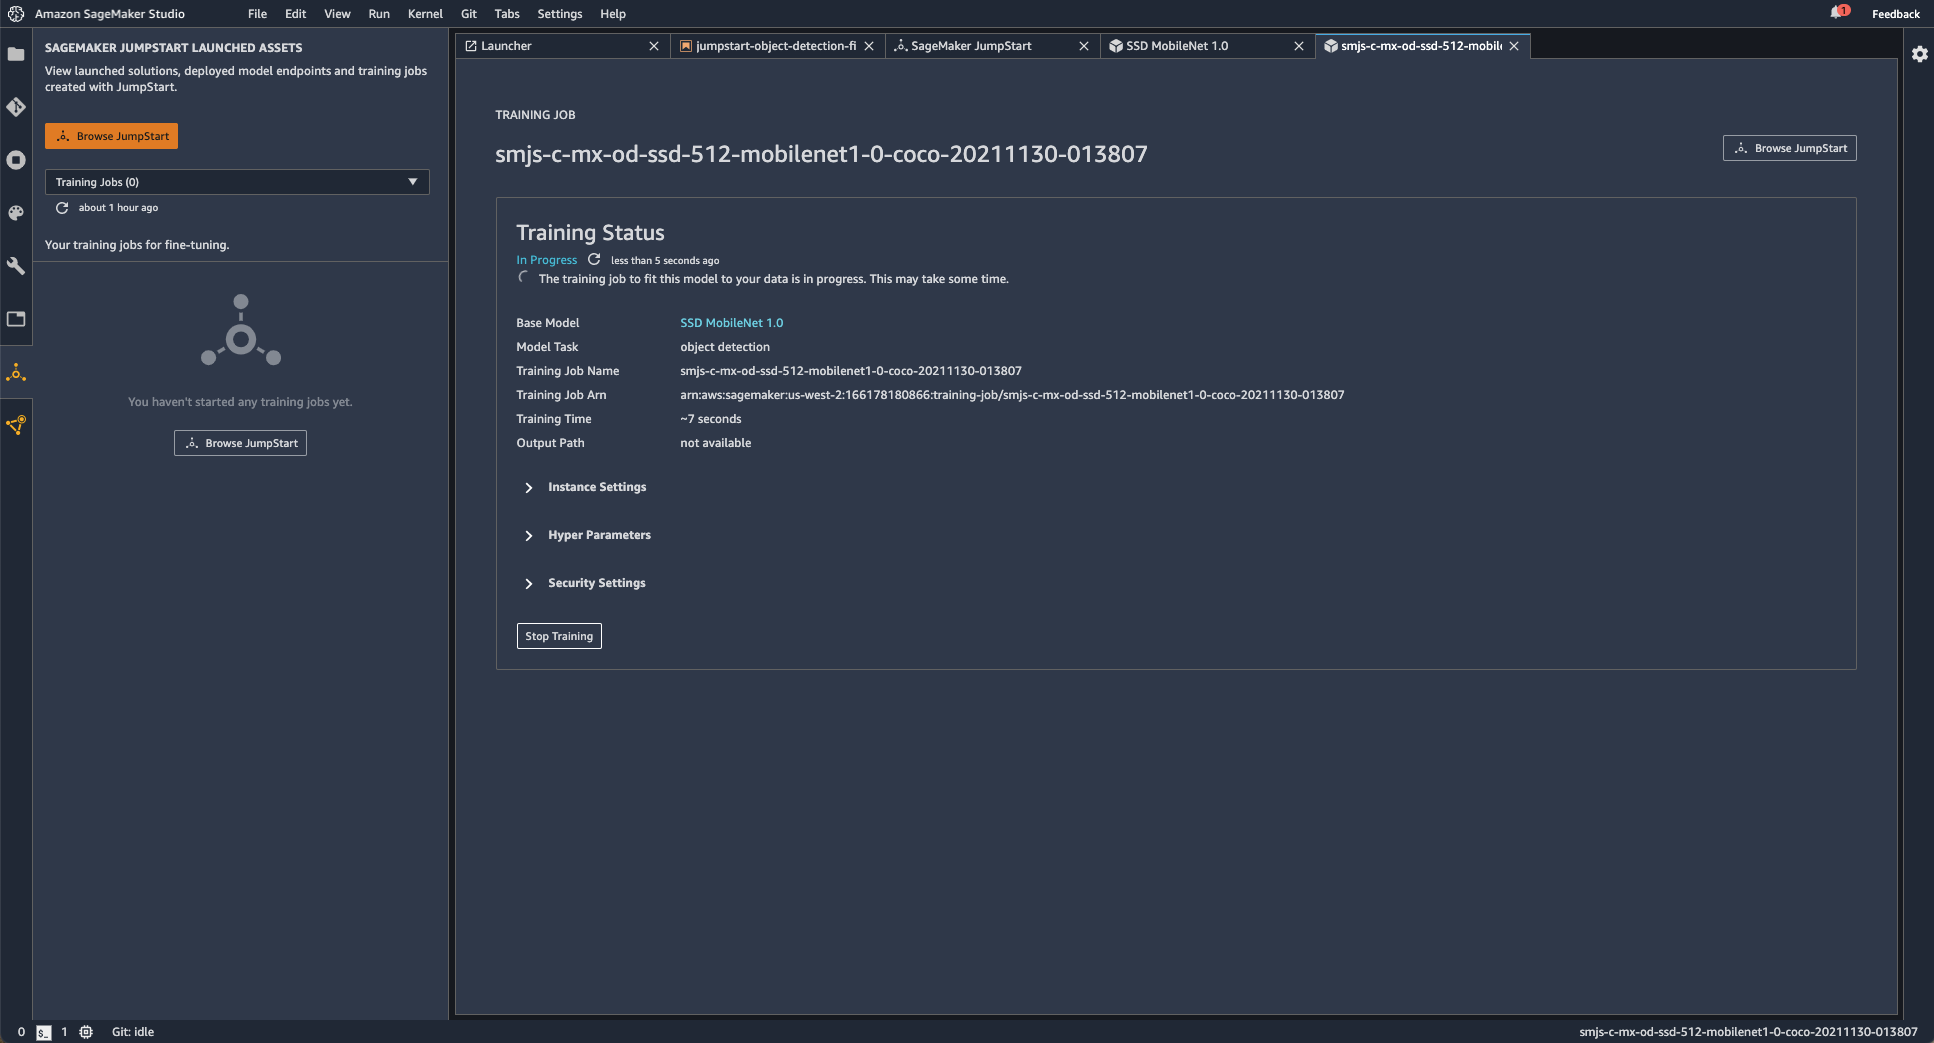Close the SageMaker JumpStart tab
Screen dimensions: 1934x1043
click(x=1084, y=46)
